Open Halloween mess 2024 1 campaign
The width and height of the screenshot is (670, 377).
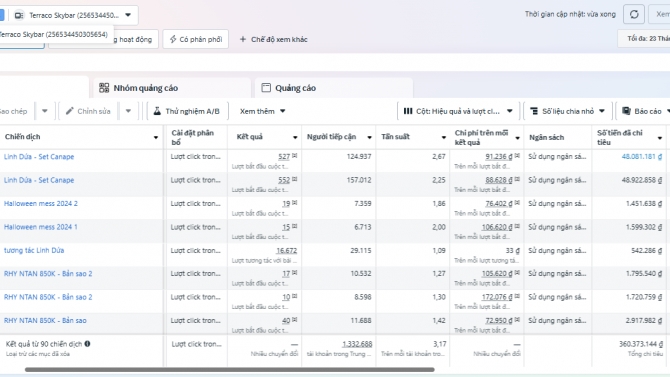point(41,227)
